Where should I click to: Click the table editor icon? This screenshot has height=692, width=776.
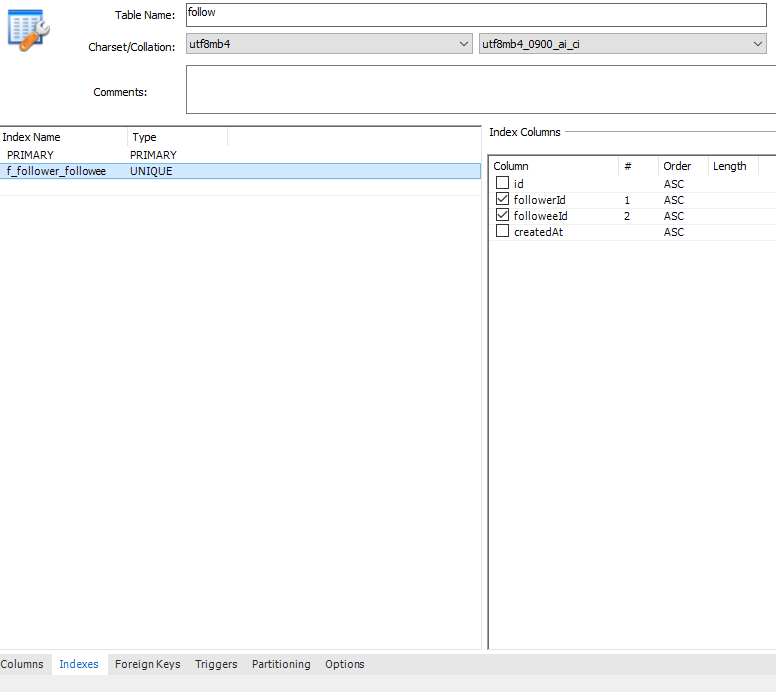pyautogui.click(x=28, y=30)
